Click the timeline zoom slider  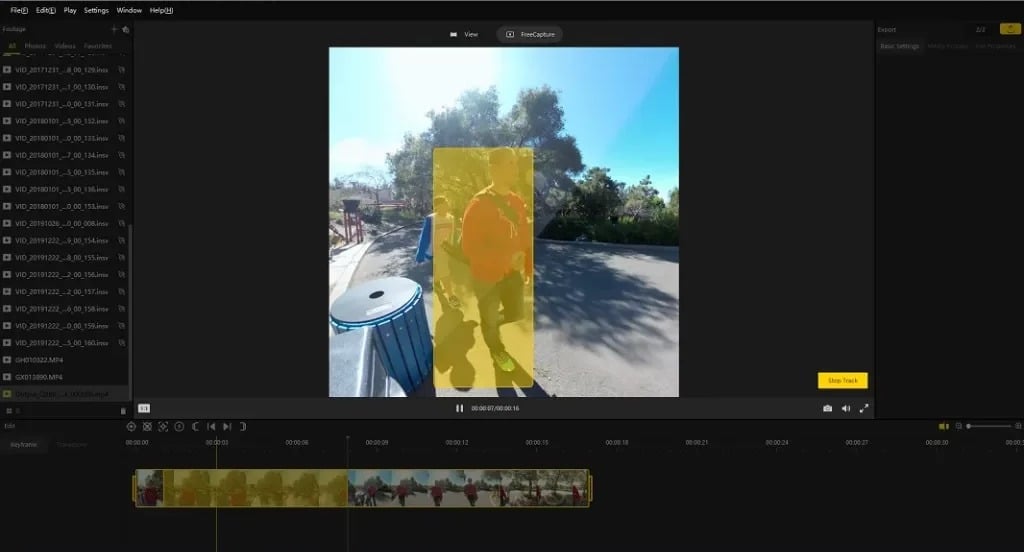pyautogui.click(x=989, y=426)
